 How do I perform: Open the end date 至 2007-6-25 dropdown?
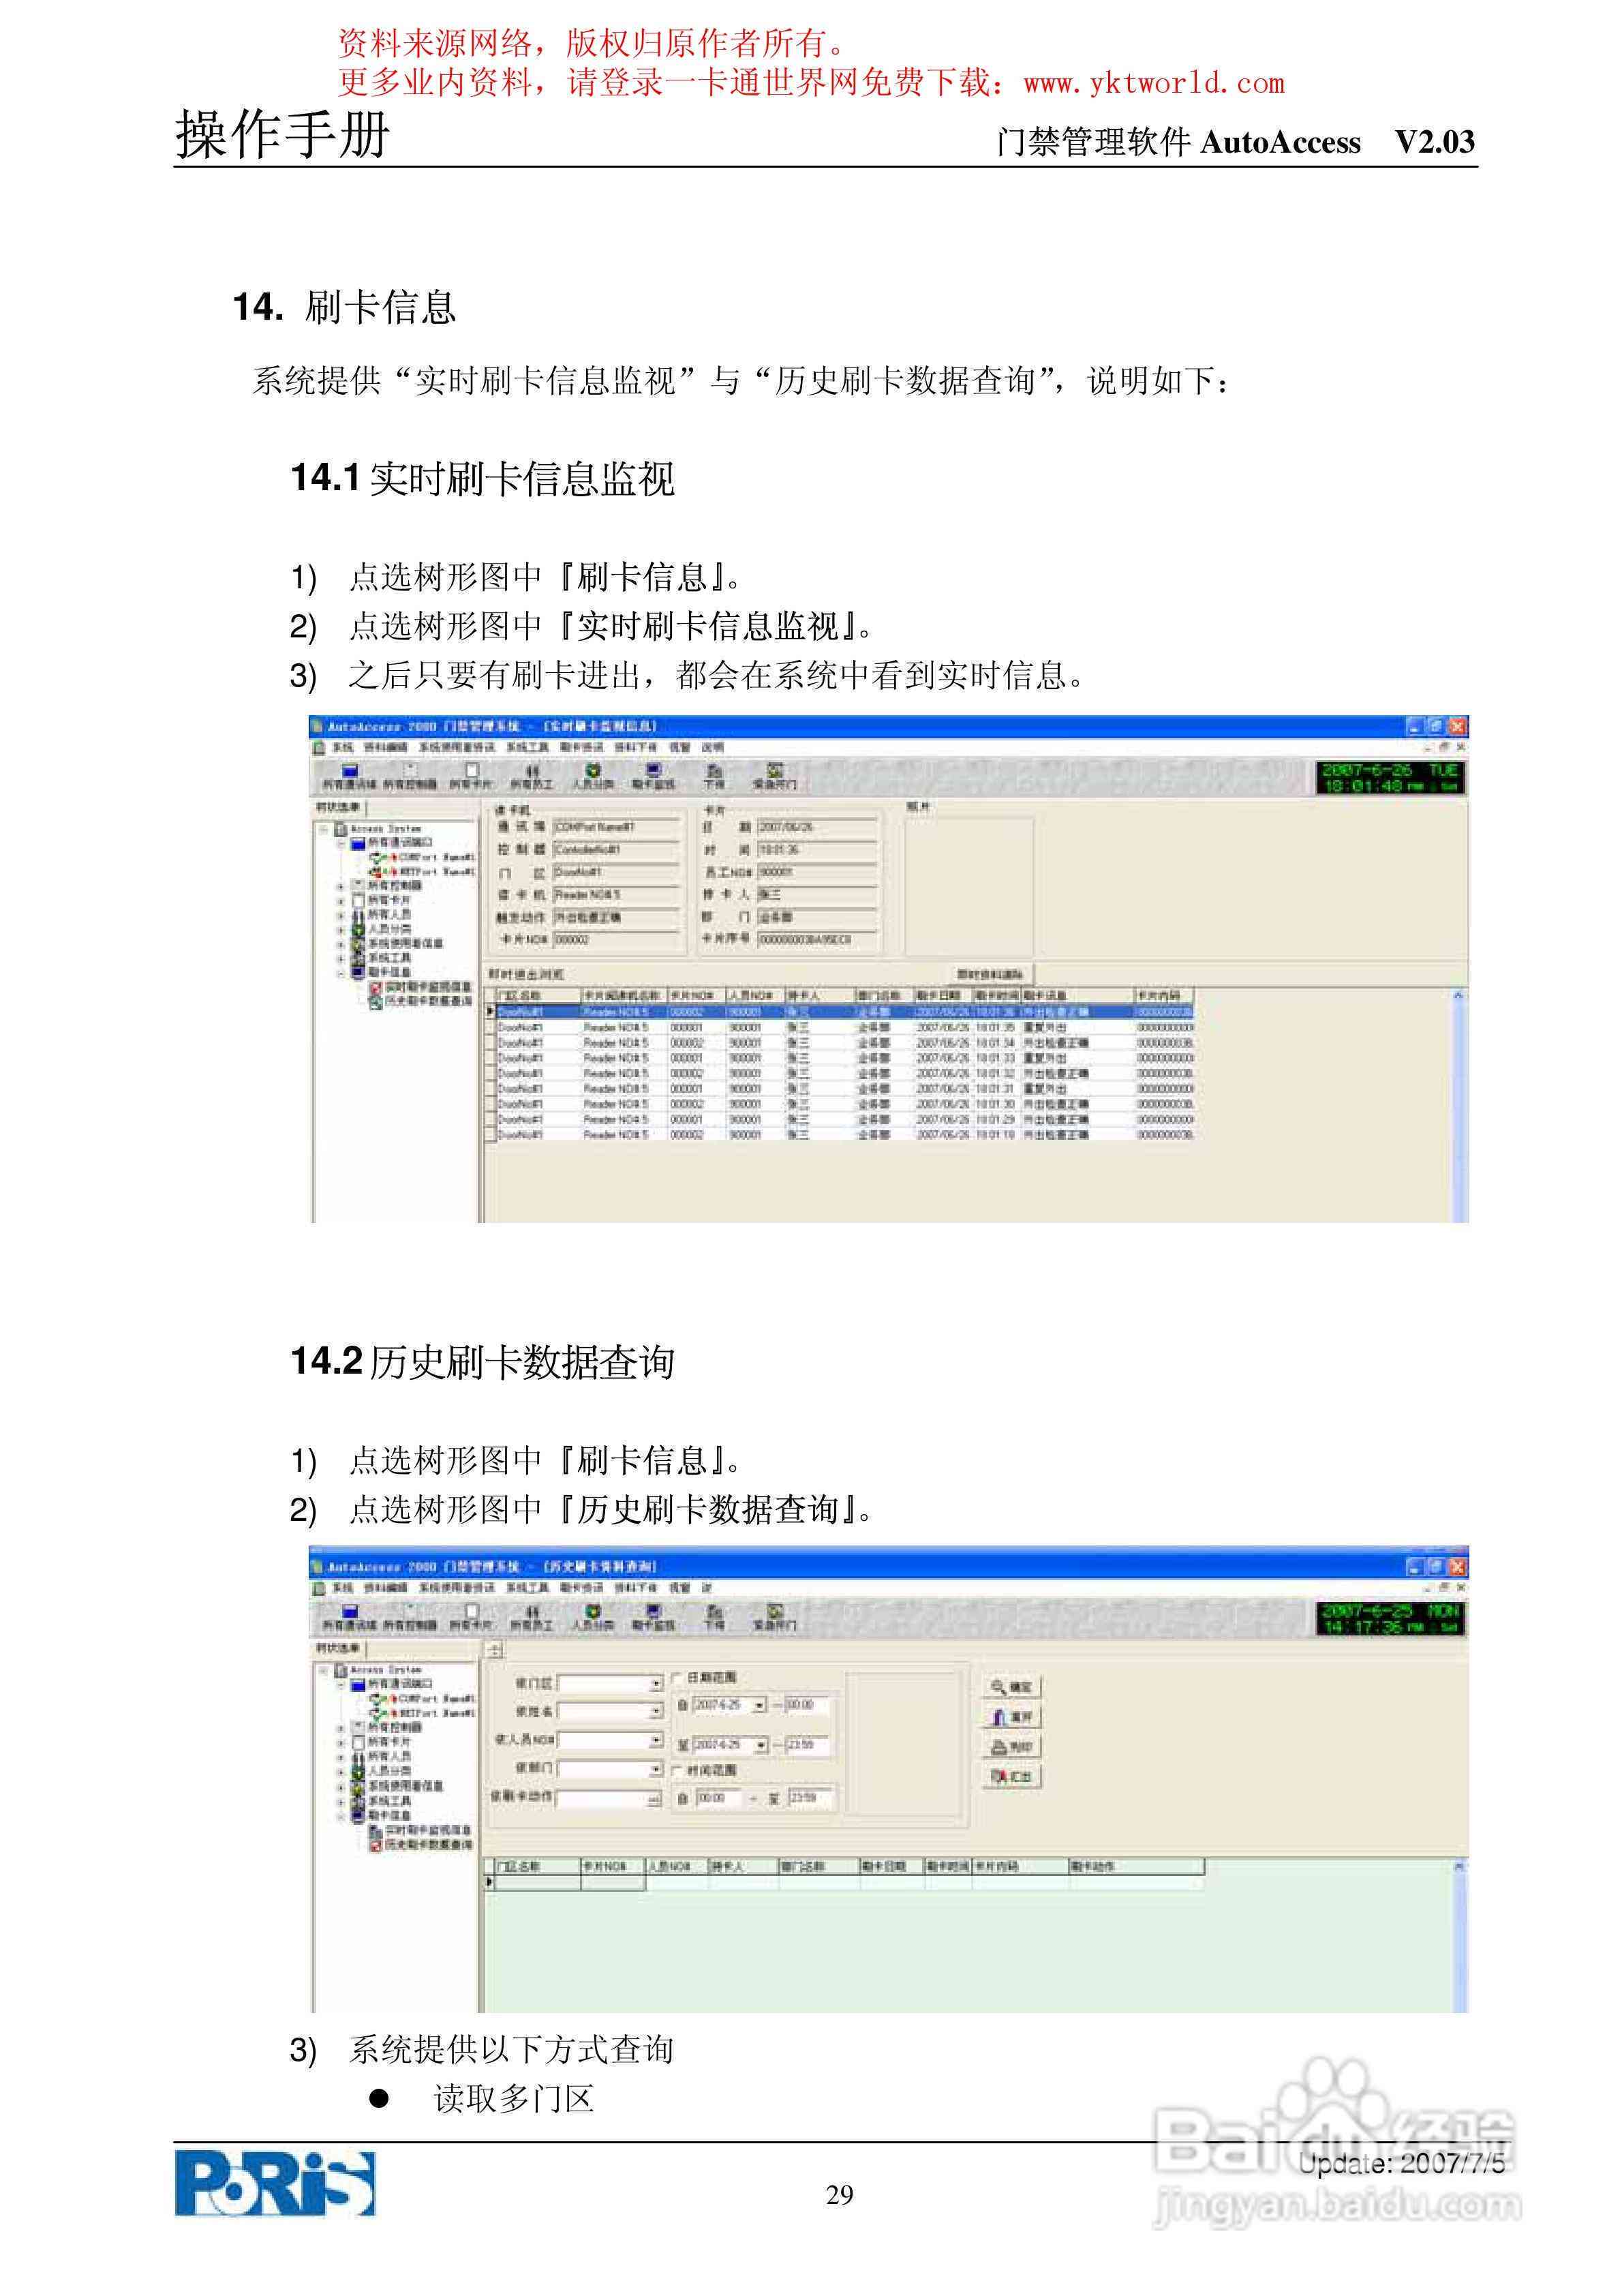click(x=760, y=1745)
